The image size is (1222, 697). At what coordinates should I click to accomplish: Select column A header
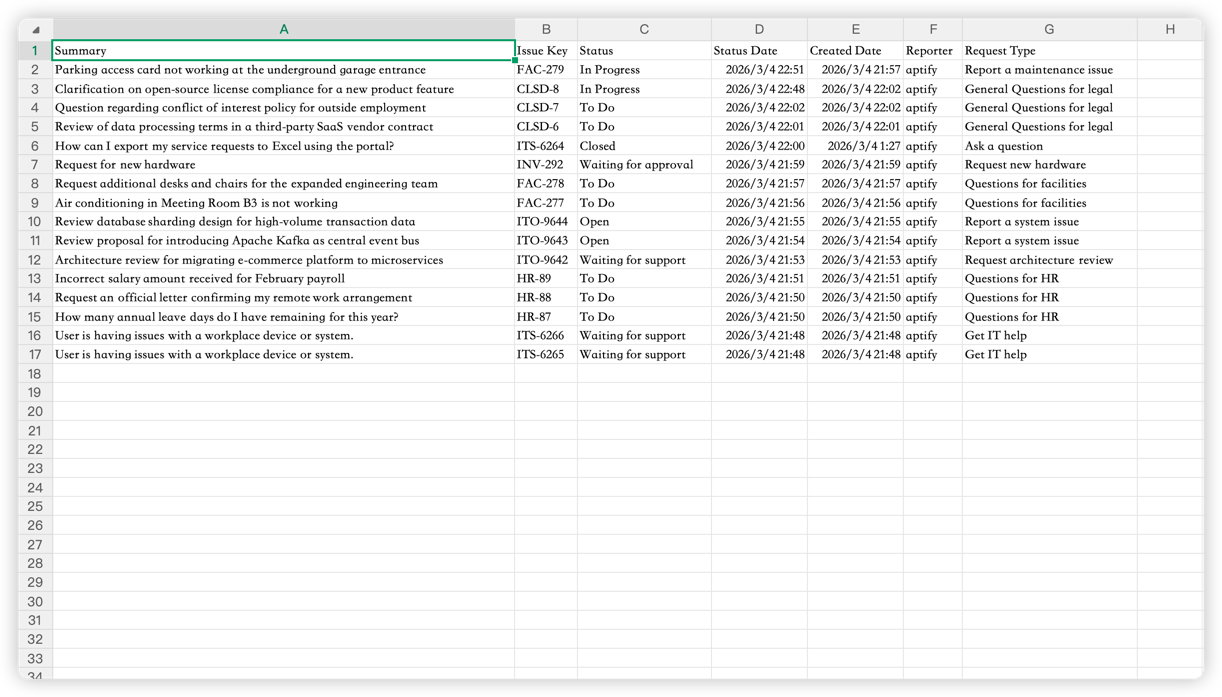(x=283, y=29)
